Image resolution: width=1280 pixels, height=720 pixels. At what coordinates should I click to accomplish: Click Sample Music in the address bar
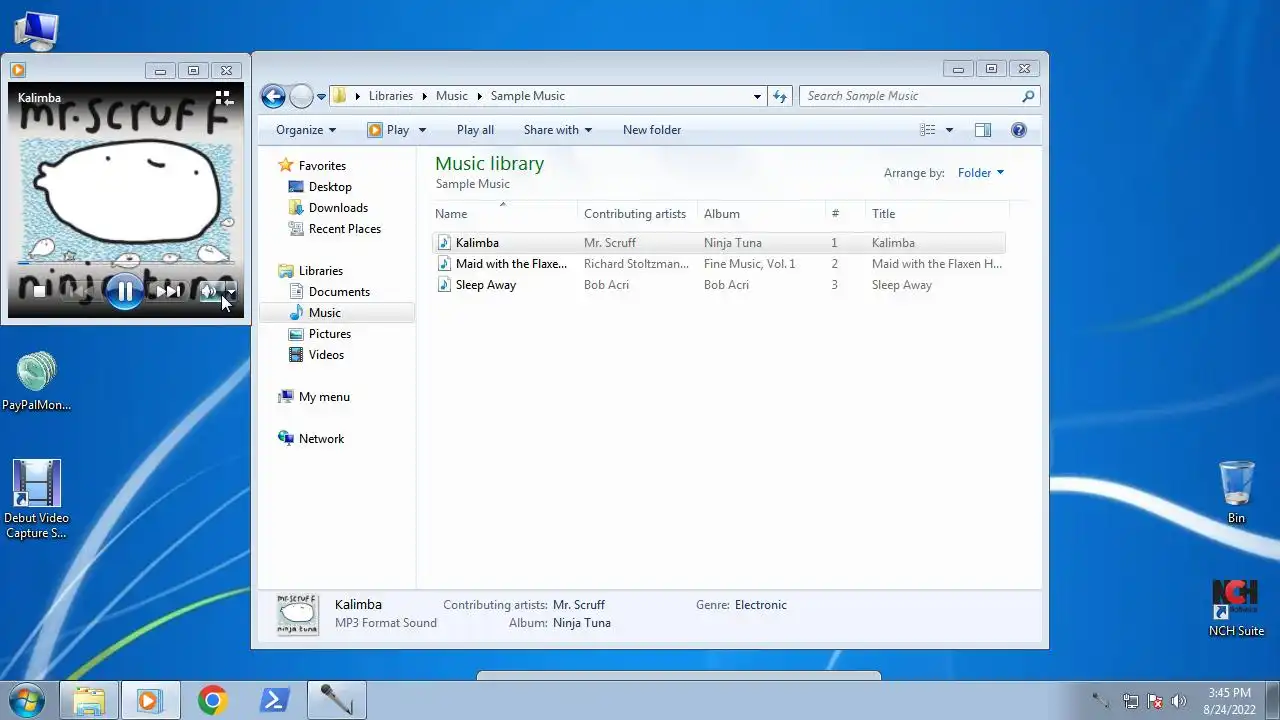(x=528, y=96)
